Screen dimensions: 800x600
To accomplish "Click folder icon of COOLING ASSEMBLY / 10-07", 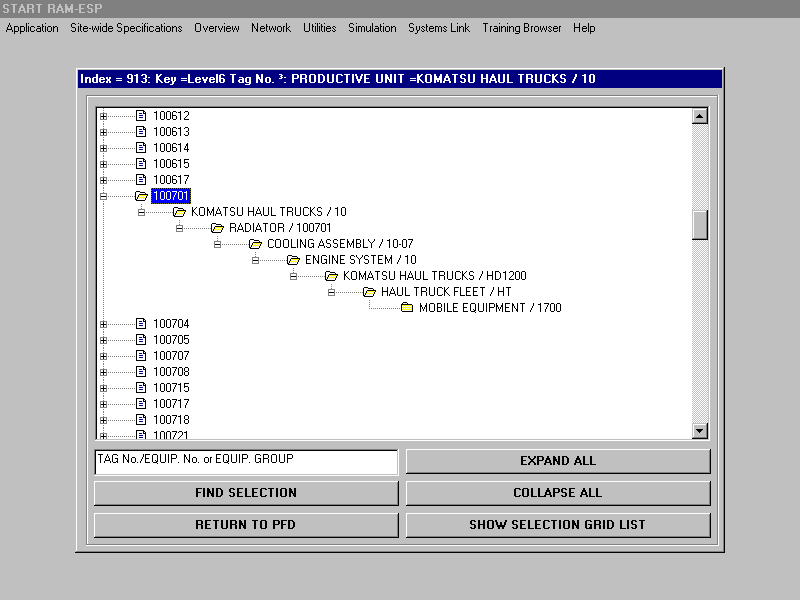I will click(x=255, y=244).
